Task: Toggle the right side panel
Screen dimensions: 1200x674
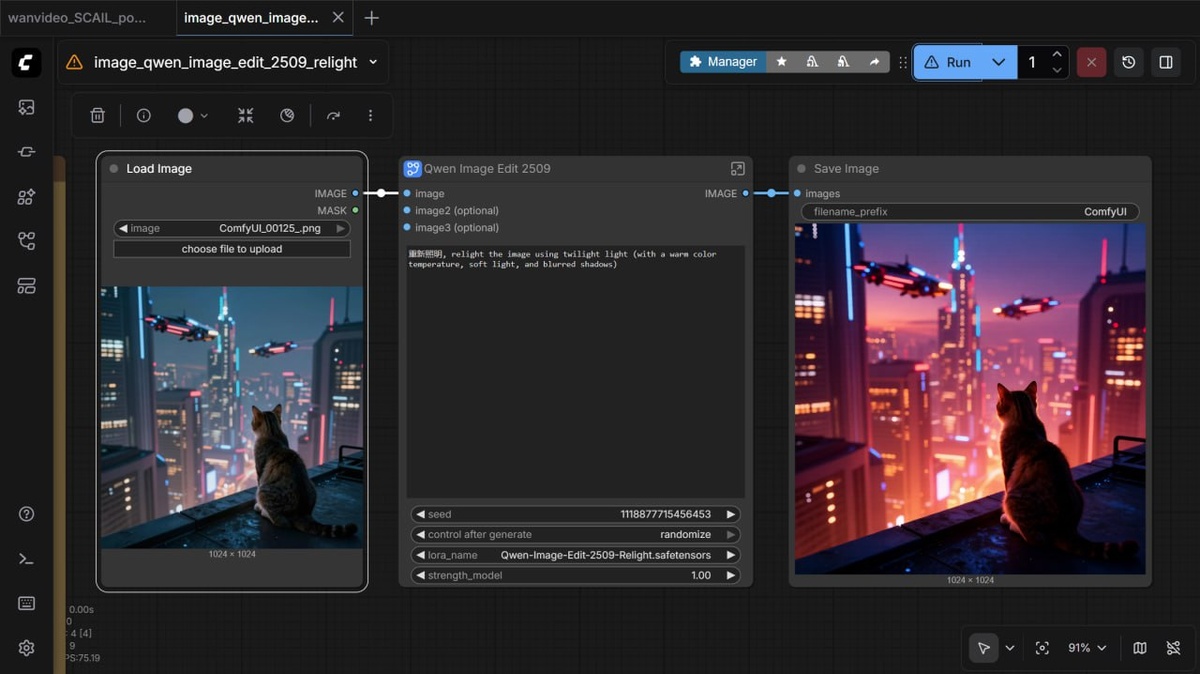Action: coord(1166,62)
